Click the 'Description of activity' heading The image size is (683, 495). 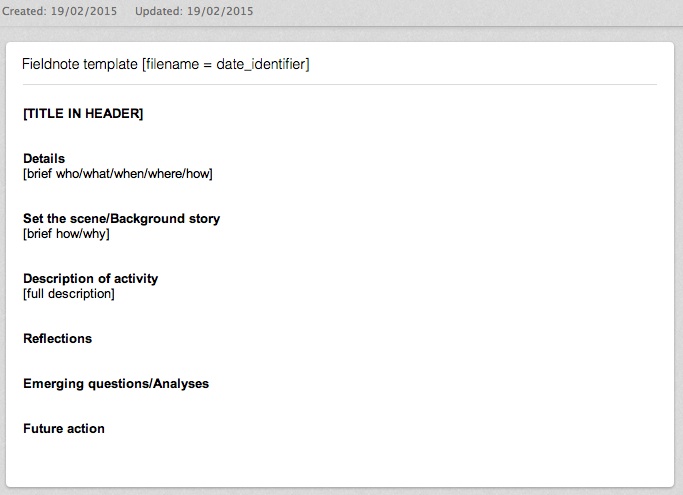click(x=90, y=278)
